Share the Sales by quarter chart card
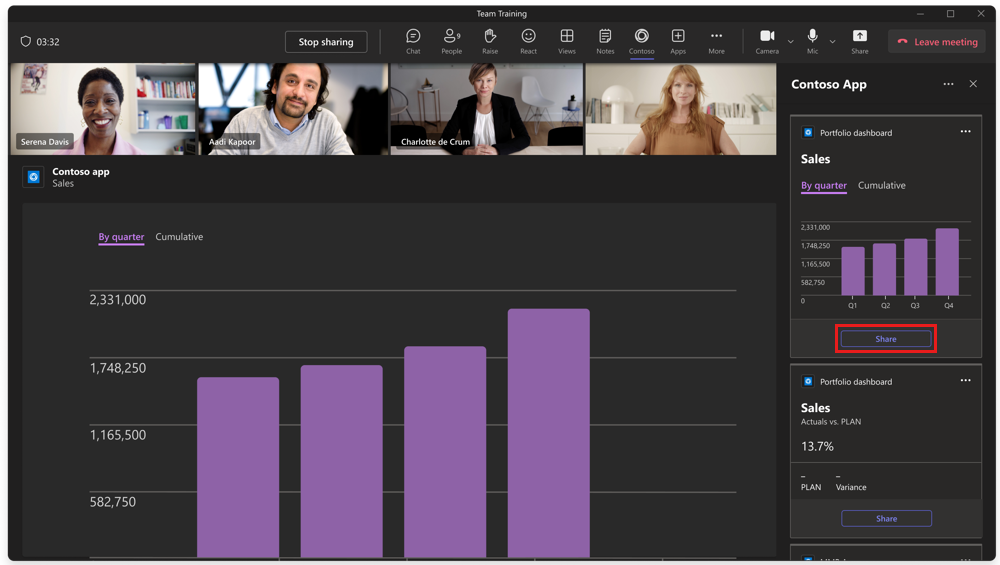 [x=886, y=339]
